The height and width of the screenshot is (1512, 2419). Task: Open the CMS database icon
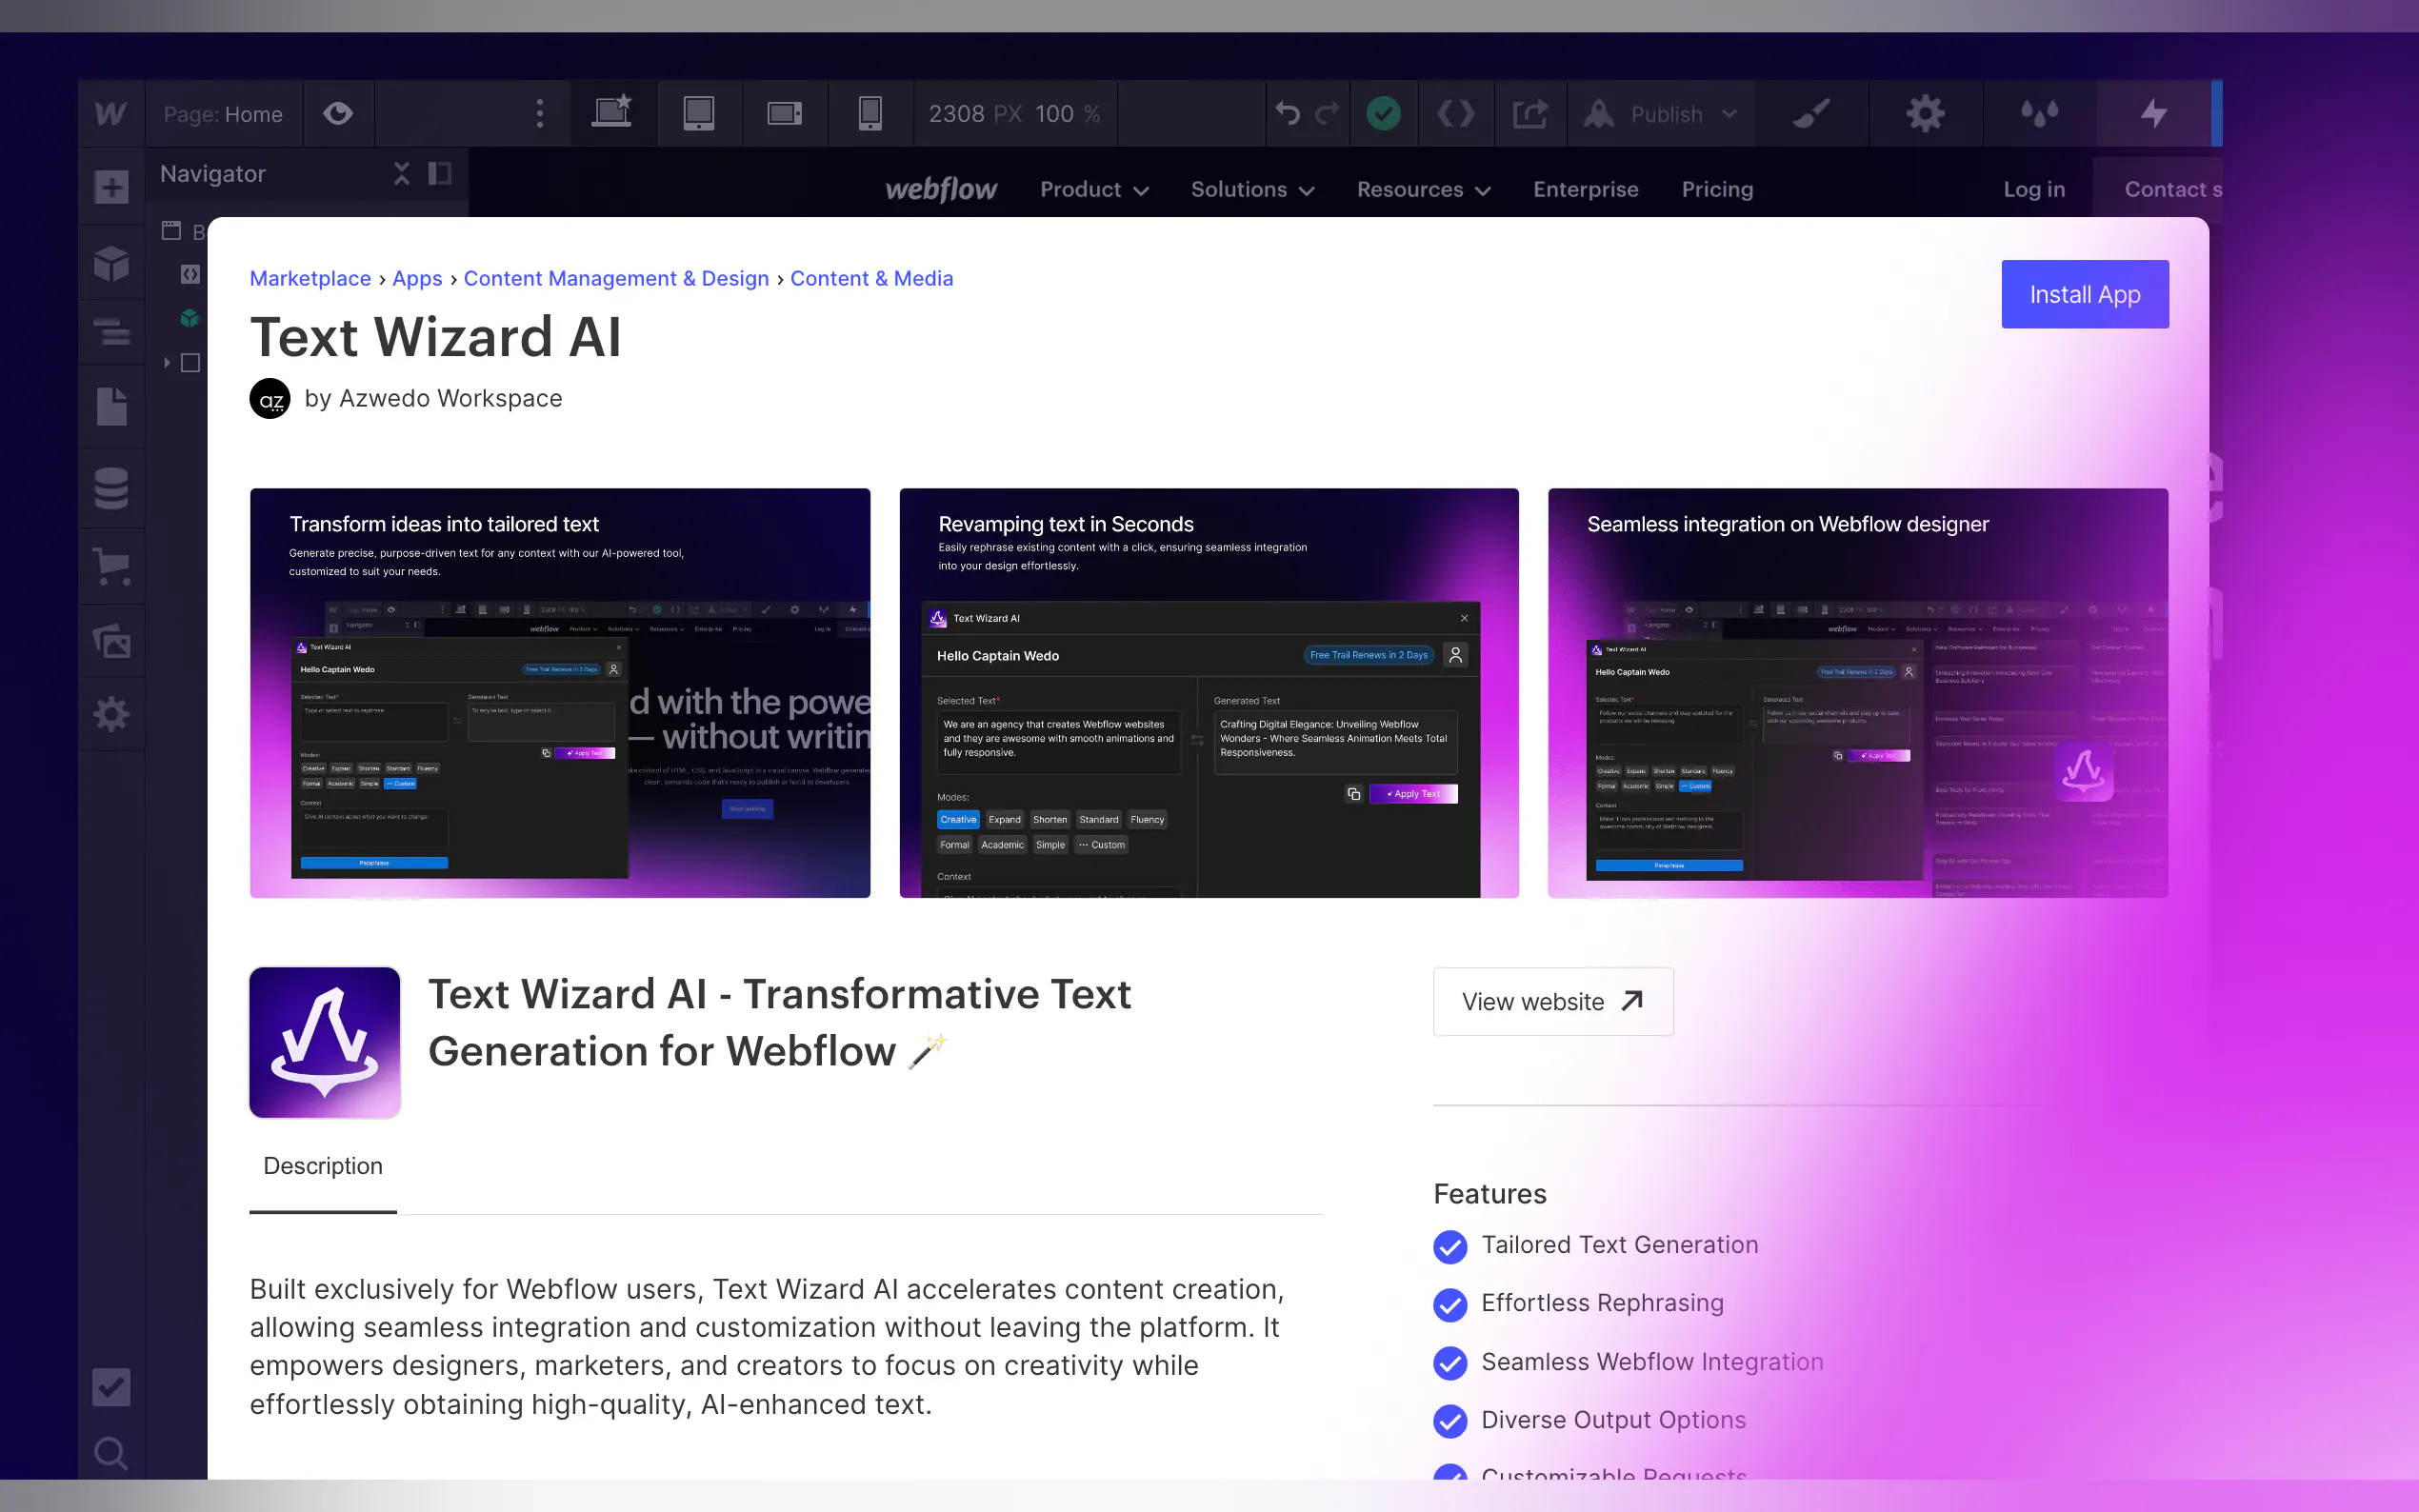(x=112, y=489)
